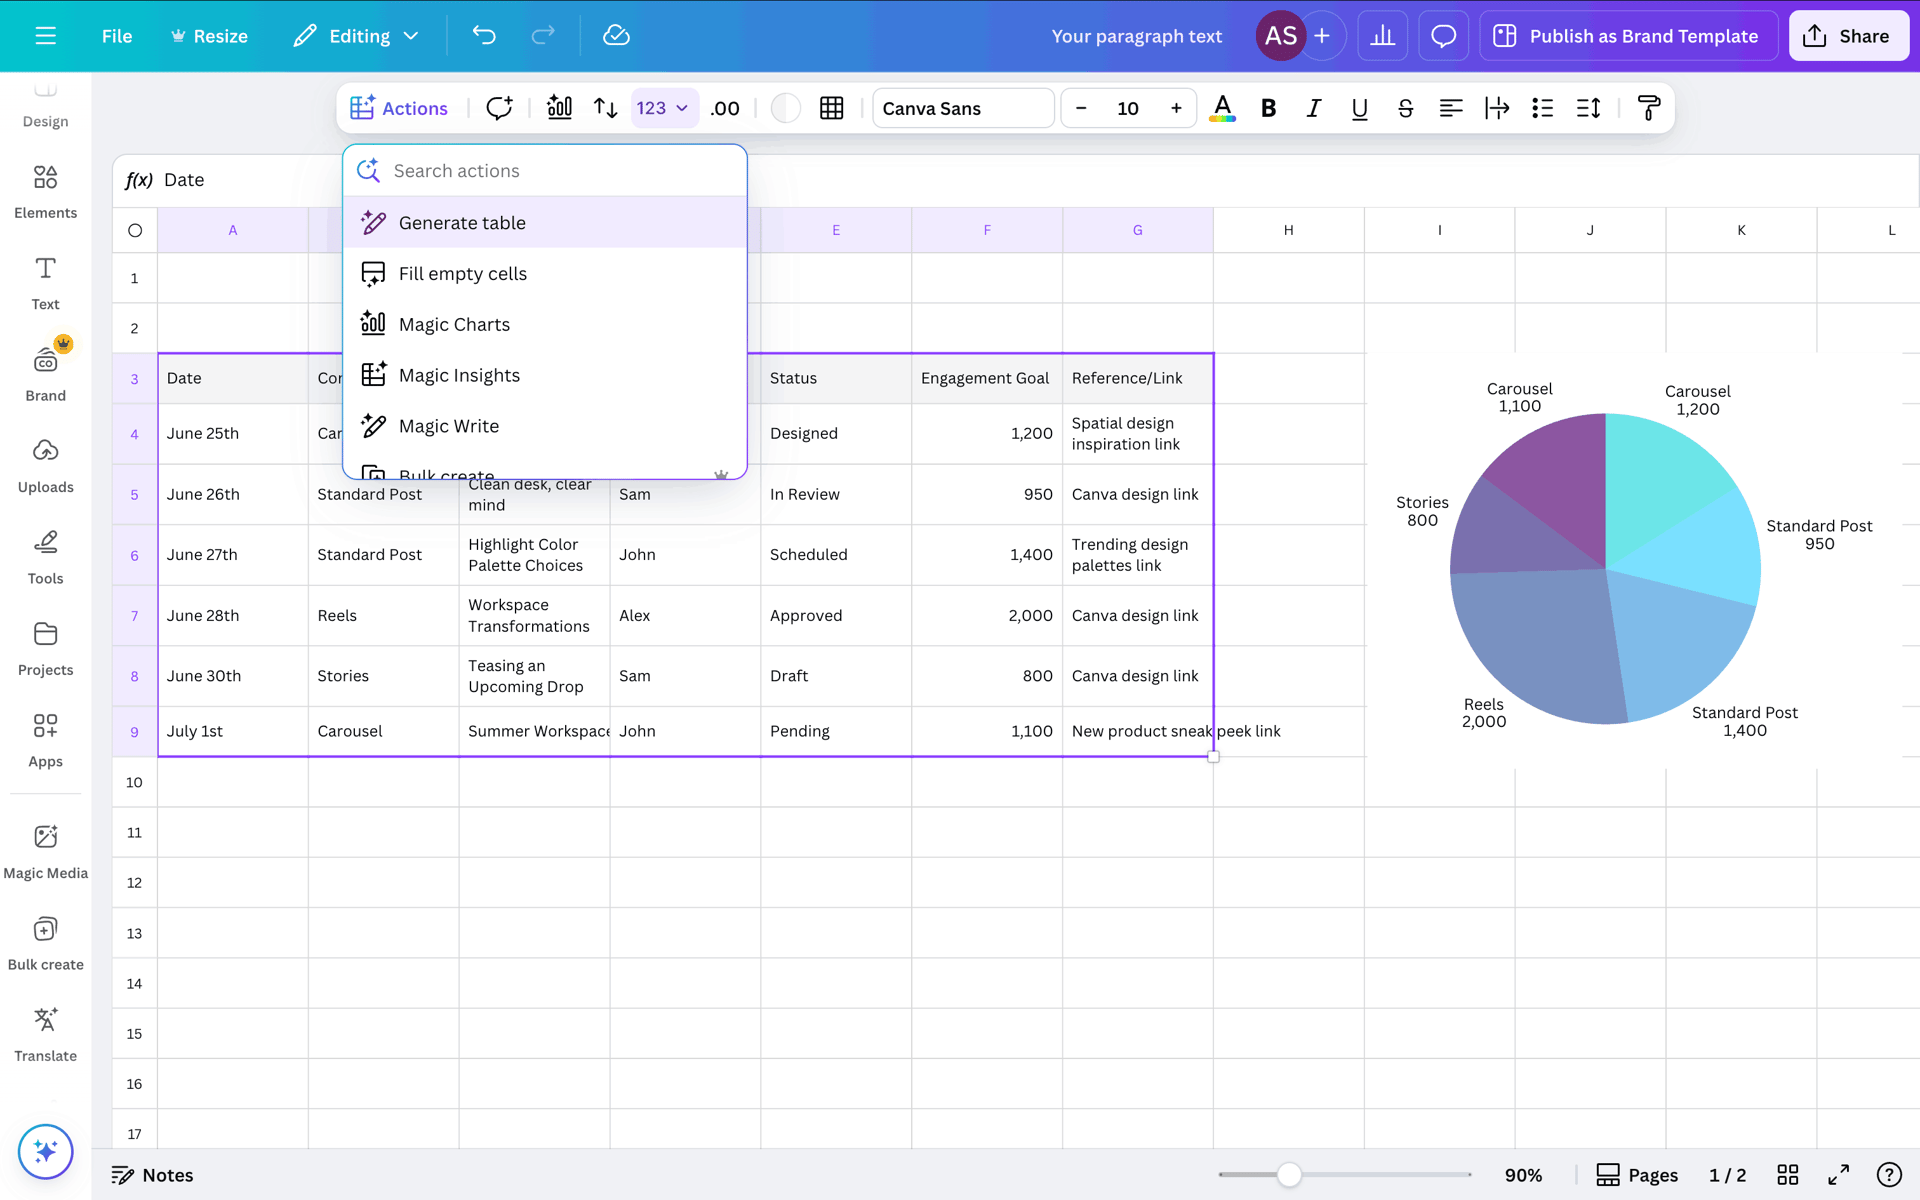Screen dimensions: 1920x1200
Task: Open the Magic Media sidebar panel
Action: [46, 852]
